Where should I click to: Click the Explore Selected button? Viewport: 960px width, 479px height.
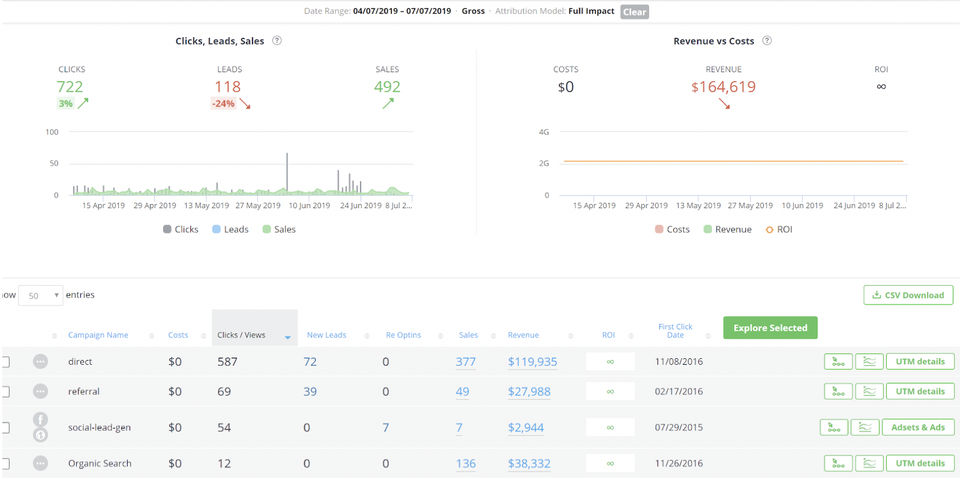tap(770, 328)
